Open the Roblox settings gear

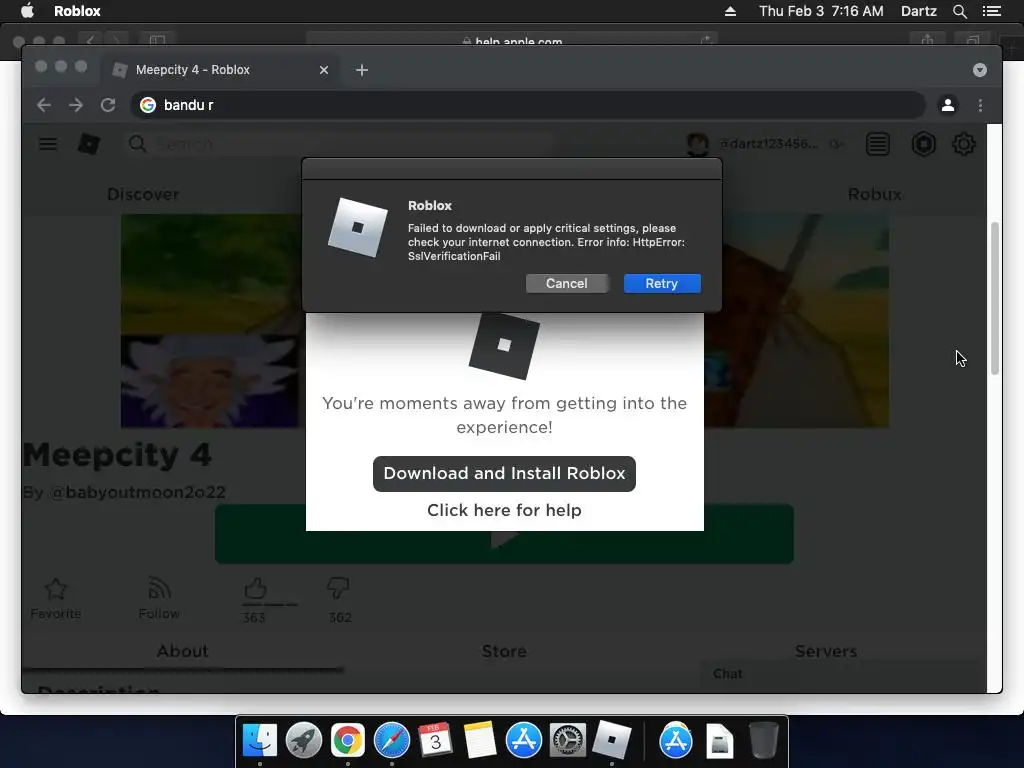pos(963,144)
